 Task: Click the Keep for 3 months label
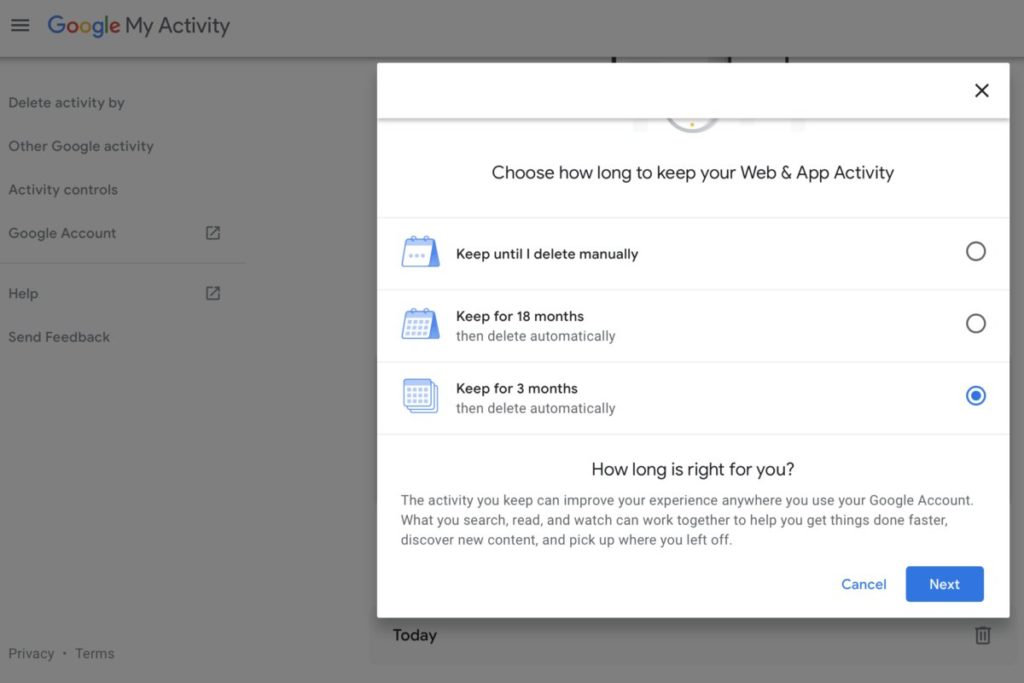point(517,389)
